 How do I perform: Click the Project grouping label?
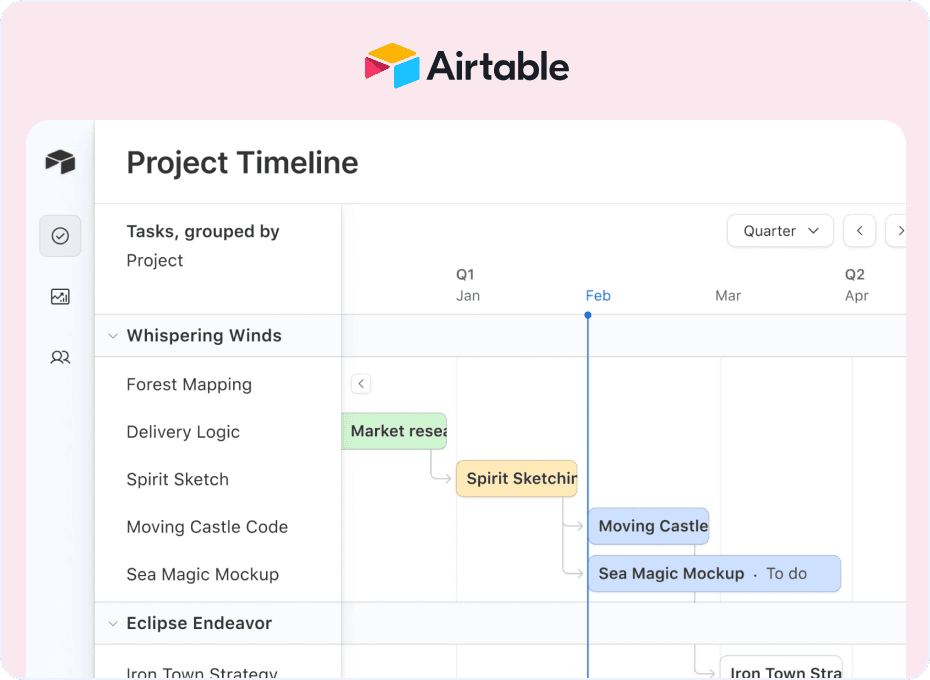click(155, 260)
